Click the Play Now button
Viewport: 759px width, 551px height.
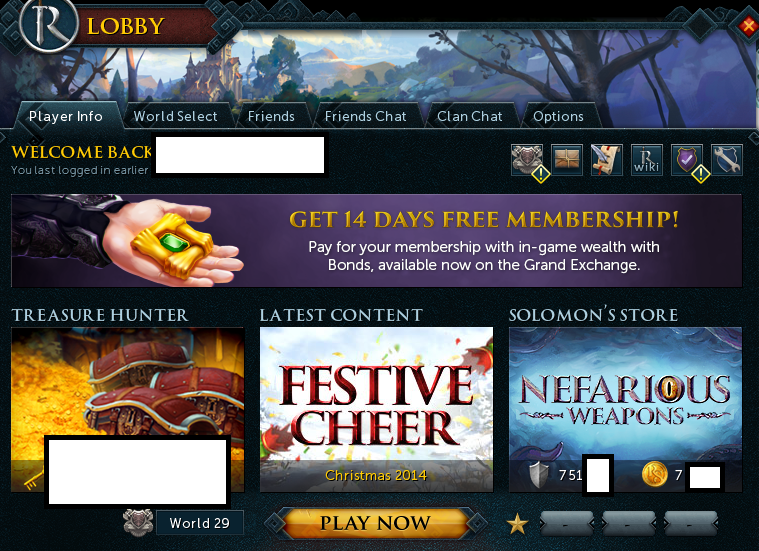click(375, 523)
